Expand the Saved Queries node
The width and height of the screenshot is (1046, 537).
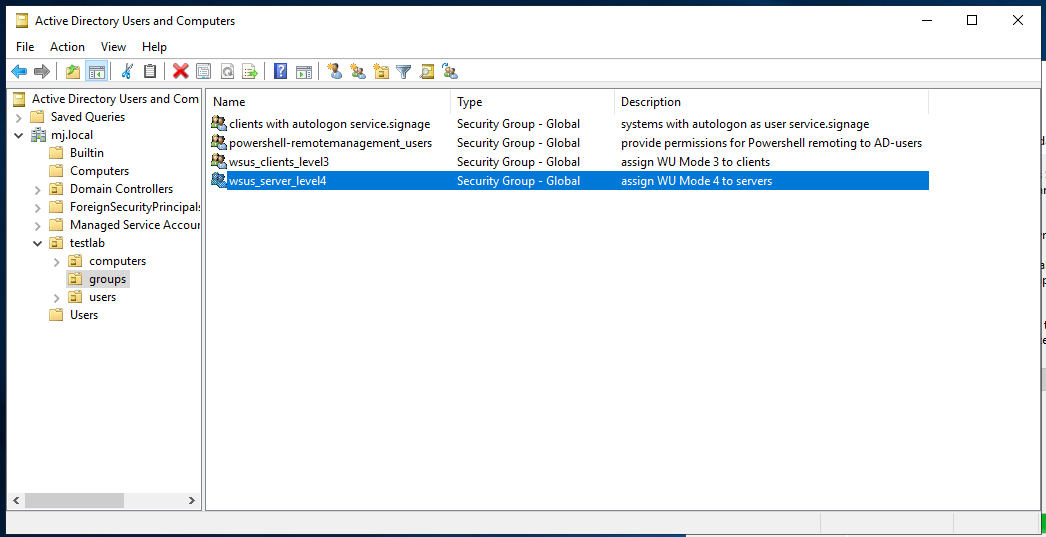(x=18, y=117)
